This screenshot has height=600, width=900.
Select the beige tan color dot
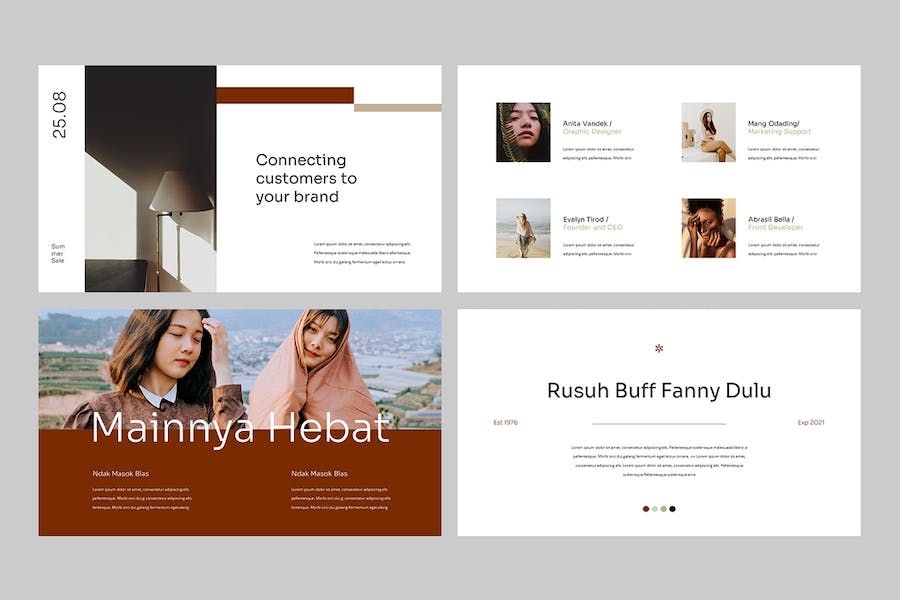click(664, 509)
